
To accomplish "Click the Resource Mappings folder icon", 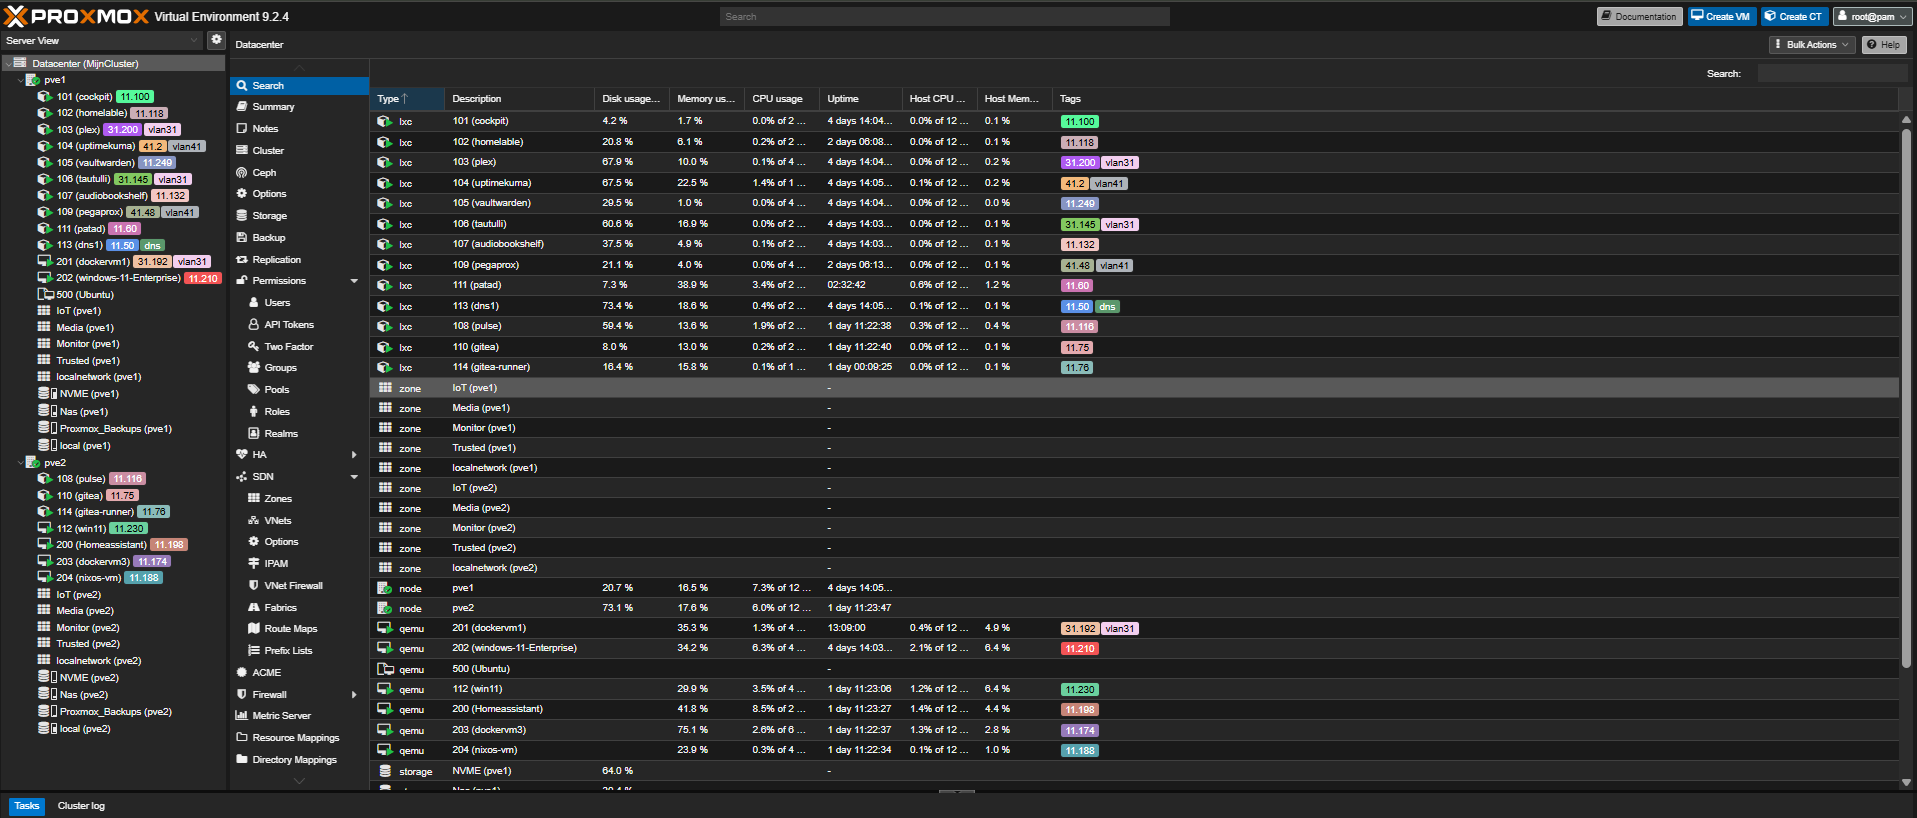I will coord(242,738).
